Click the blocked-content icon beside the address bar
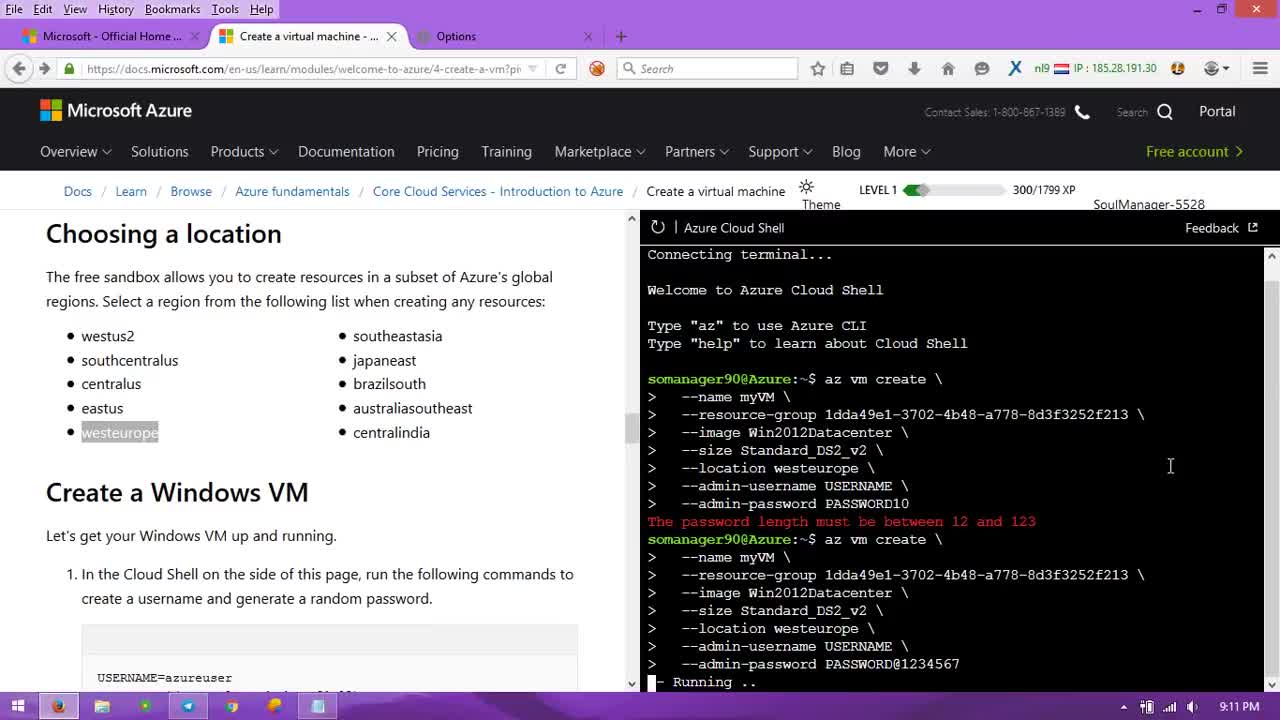Screen dimensions: 1280x720 [x=597, y=68]
